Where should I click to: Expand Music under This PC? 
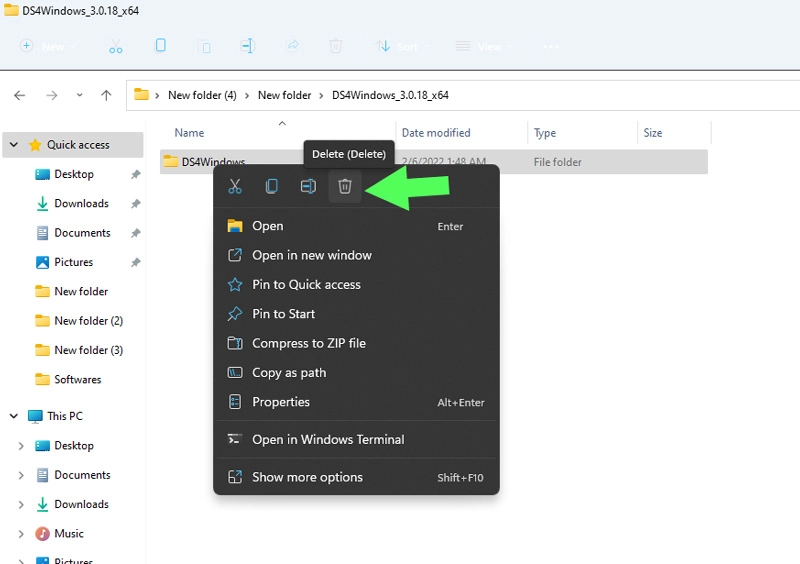click(21, 534)
